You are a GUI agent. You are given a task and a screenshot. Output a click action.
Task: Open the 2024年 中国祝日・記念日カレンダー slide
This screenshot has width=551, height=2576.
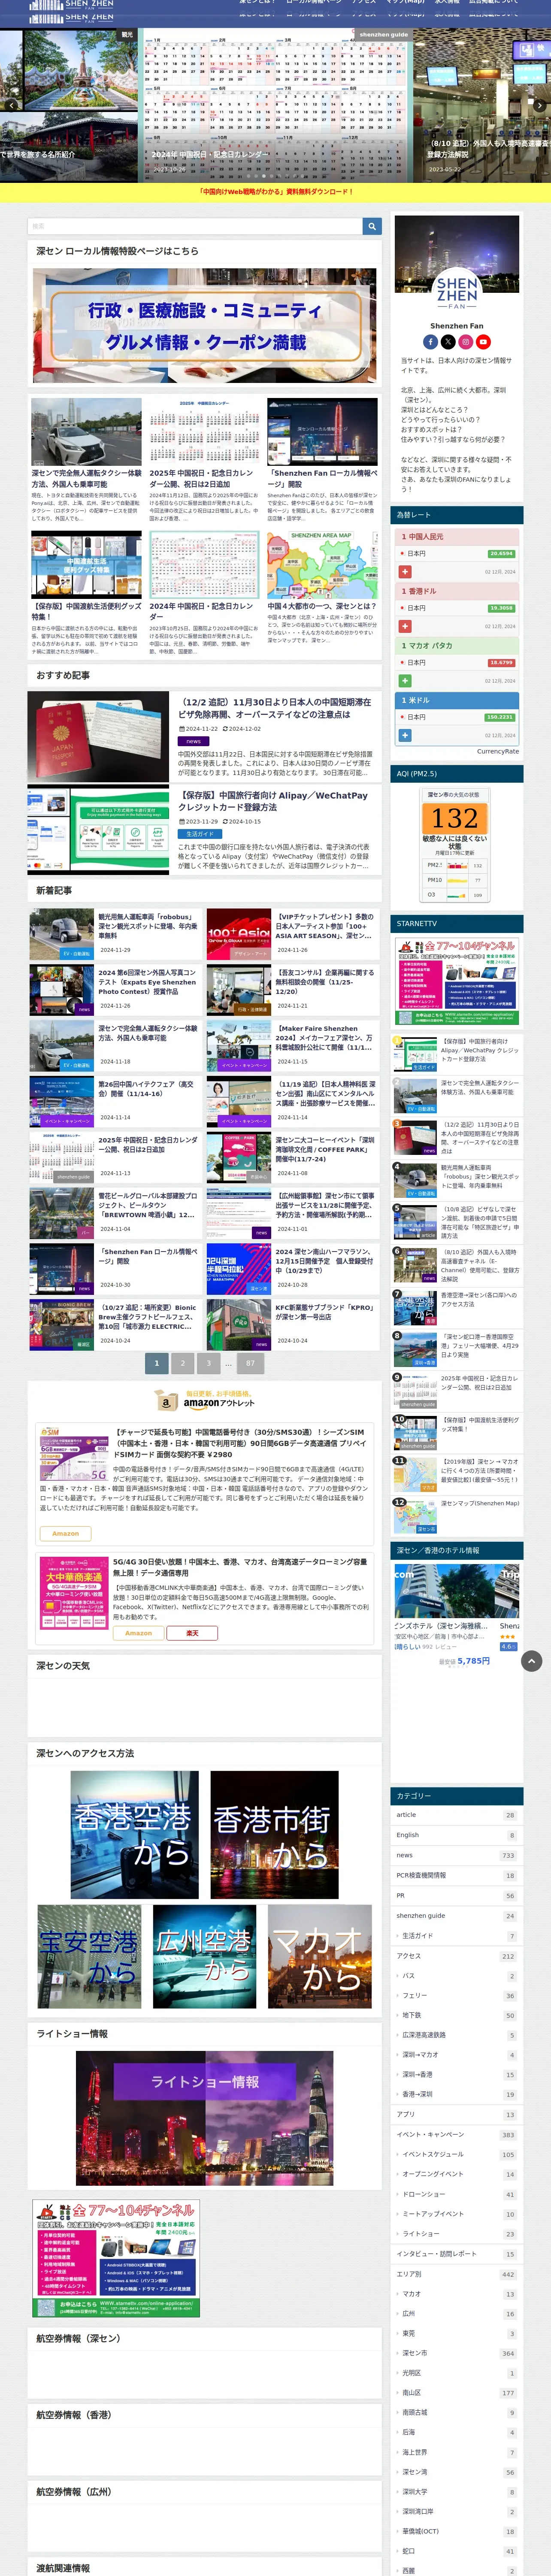[x=276, y=105]
